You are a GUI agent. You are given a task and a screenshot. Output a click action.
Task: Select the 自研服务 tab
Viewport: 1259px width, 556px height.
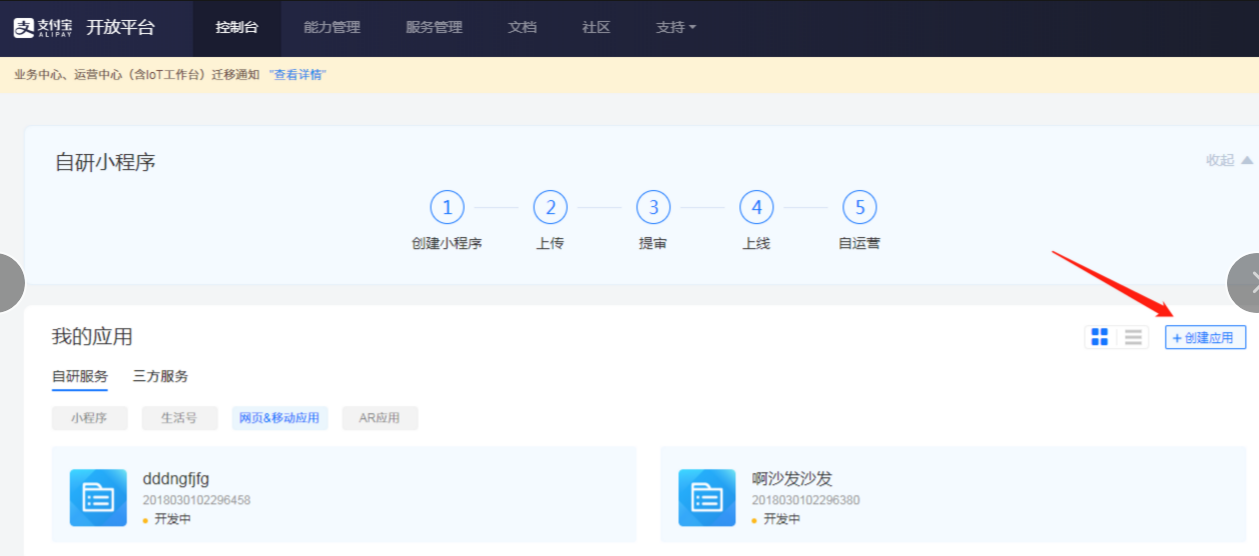[80, 377]
